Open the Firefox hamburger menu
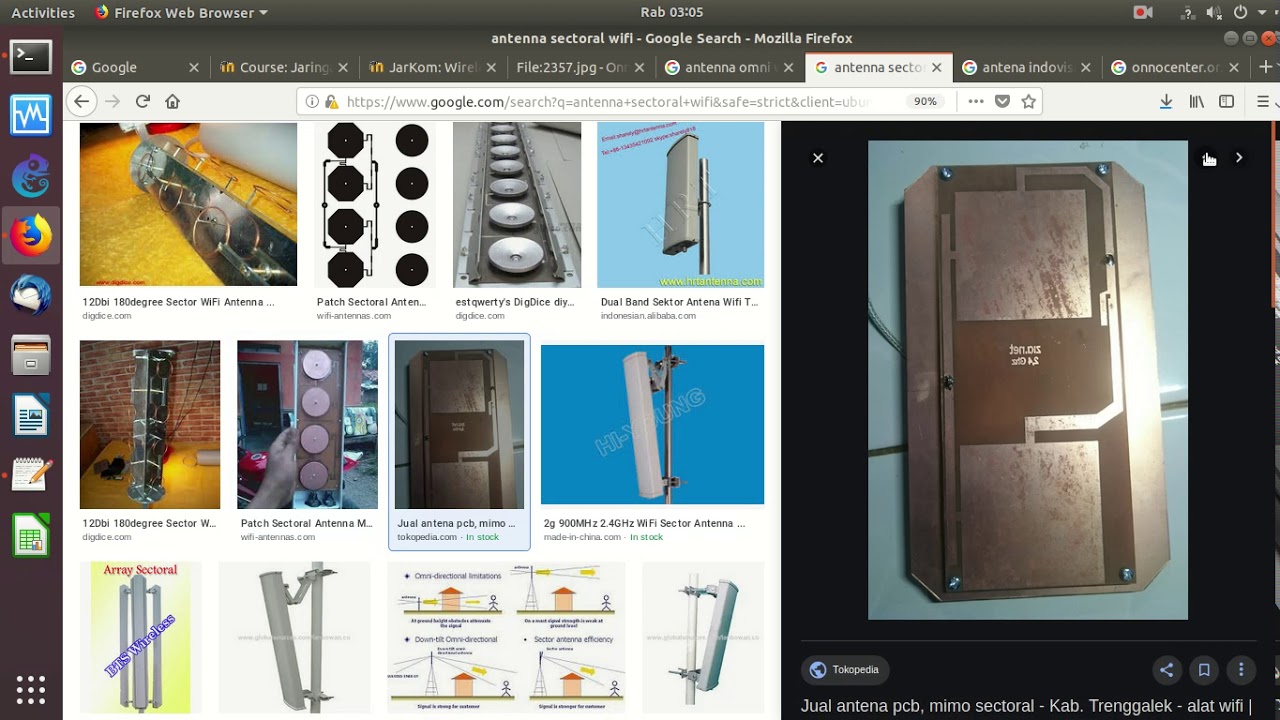Viewport: 1280px width, 720px height. pos(1263,101)
